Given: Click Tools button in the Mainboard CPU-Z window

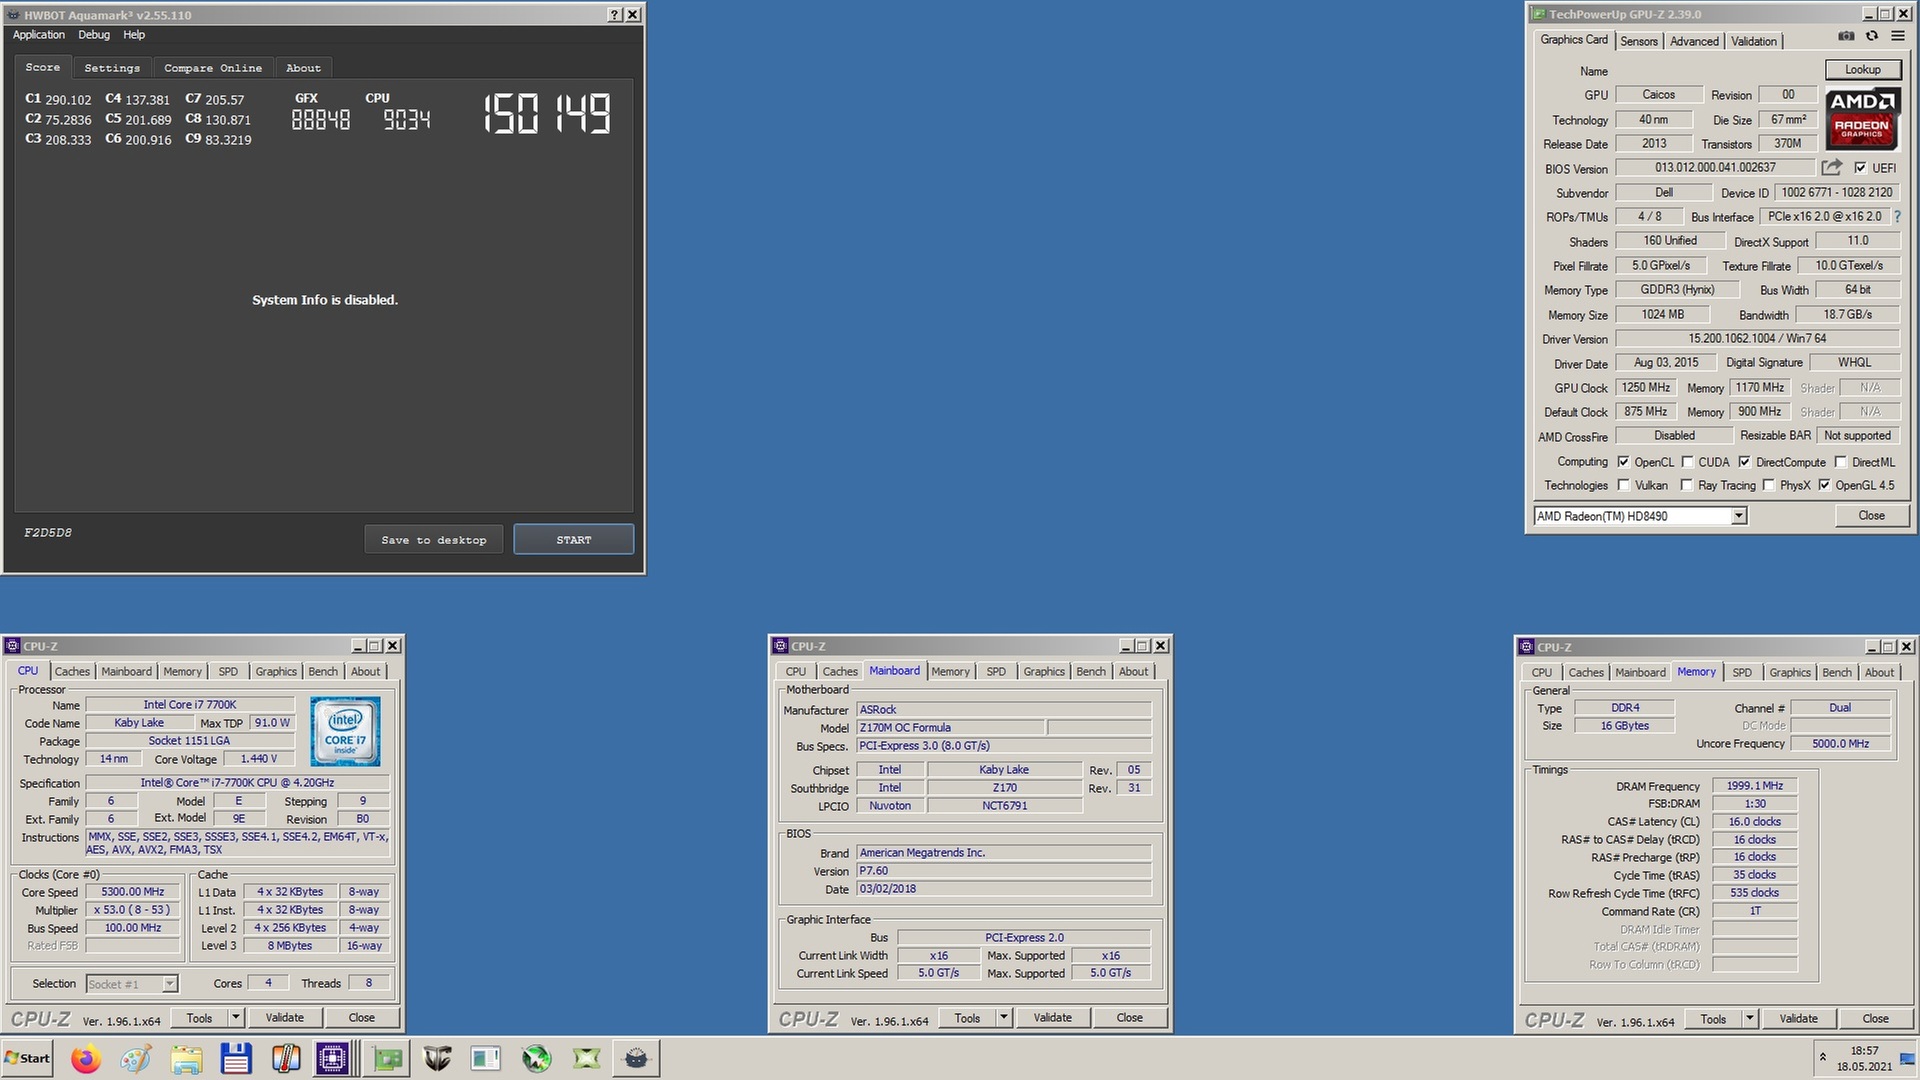Looking at the screenshot, I should click(x=967, y=1018).
